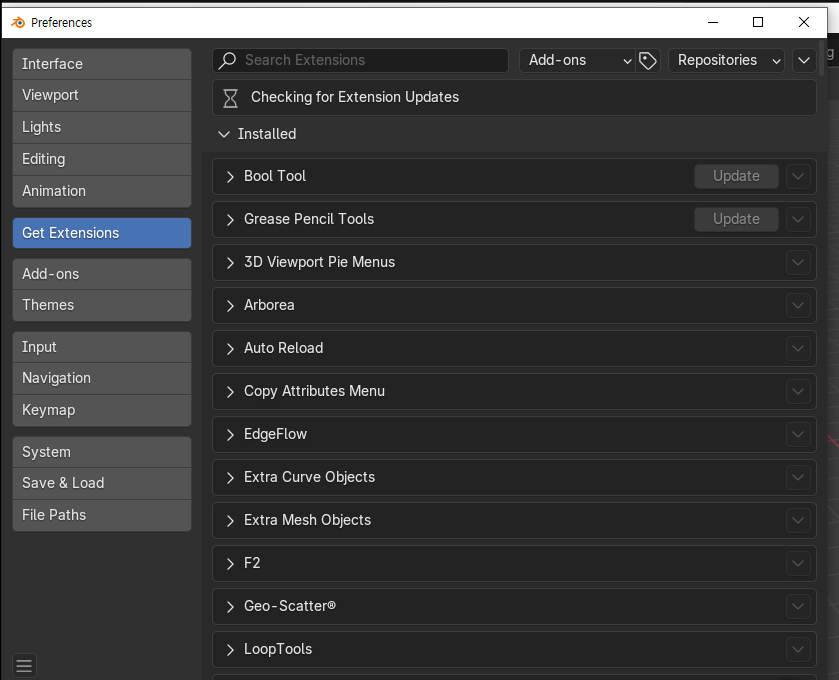Expand the F2 add-on entry
Screen dimensions: 839x680
coord(230,563)
